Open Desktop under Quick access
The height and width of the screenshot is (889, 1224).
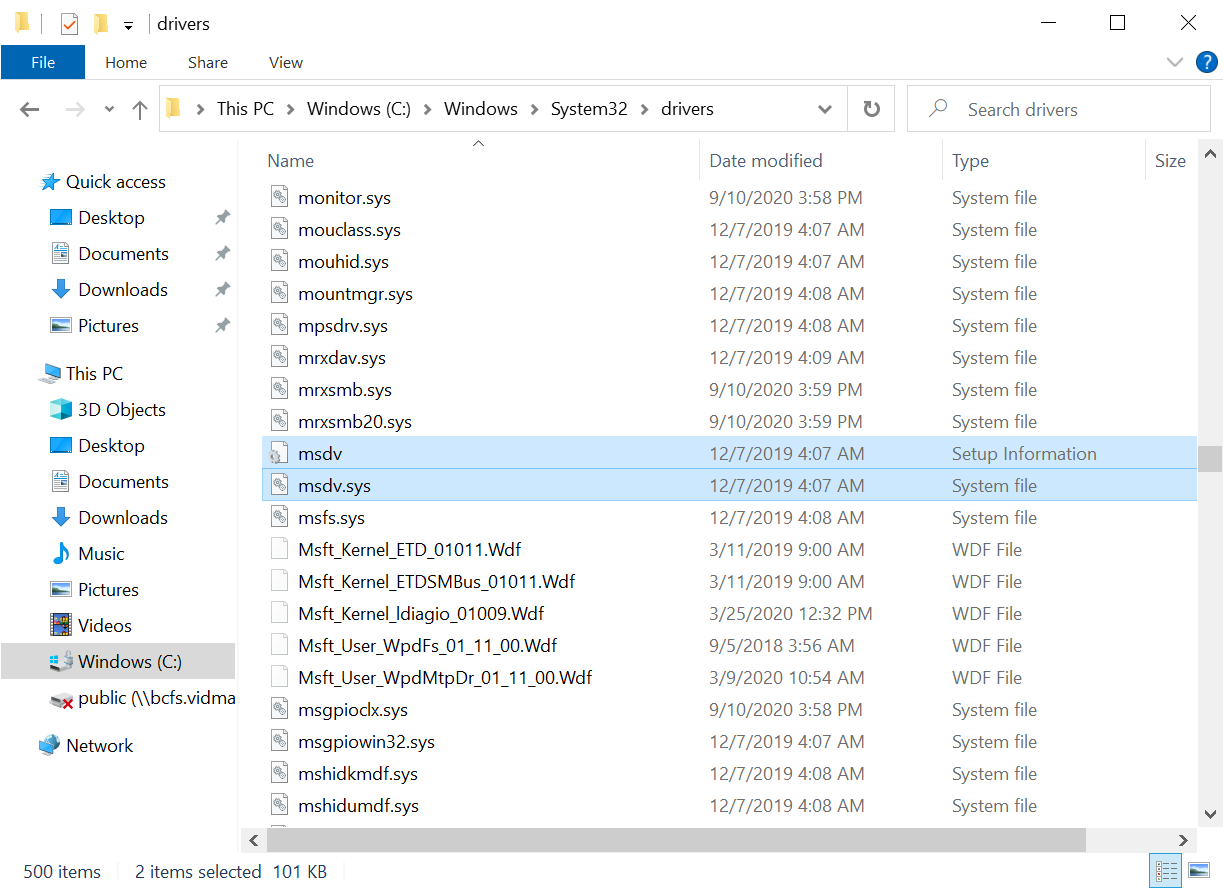(x=111, y=218)
